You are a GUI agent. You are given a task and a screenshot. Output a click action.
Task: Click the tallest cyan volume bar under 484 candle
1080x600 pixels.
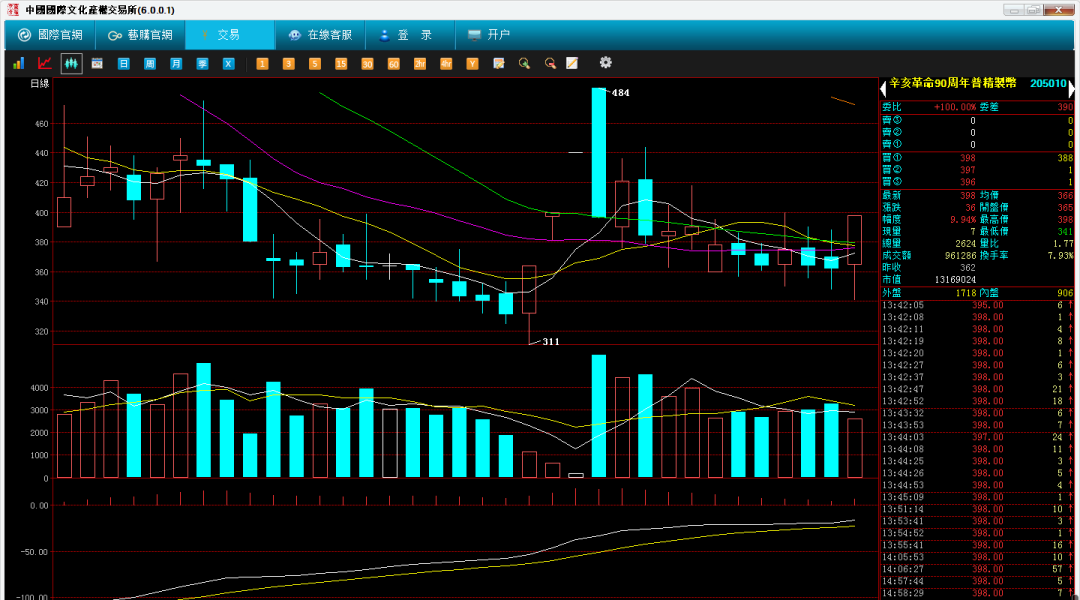pos(599,416)
